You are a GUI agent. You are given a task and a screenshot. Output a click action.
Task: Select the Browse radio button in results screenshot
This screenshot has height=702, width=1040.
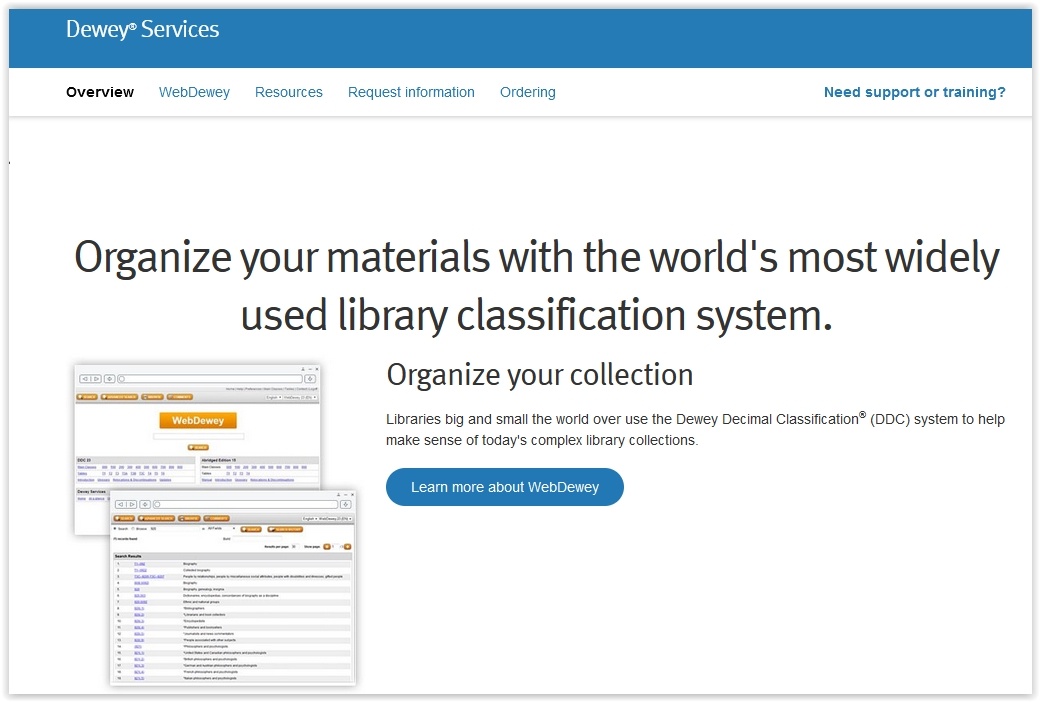(134, 528)
